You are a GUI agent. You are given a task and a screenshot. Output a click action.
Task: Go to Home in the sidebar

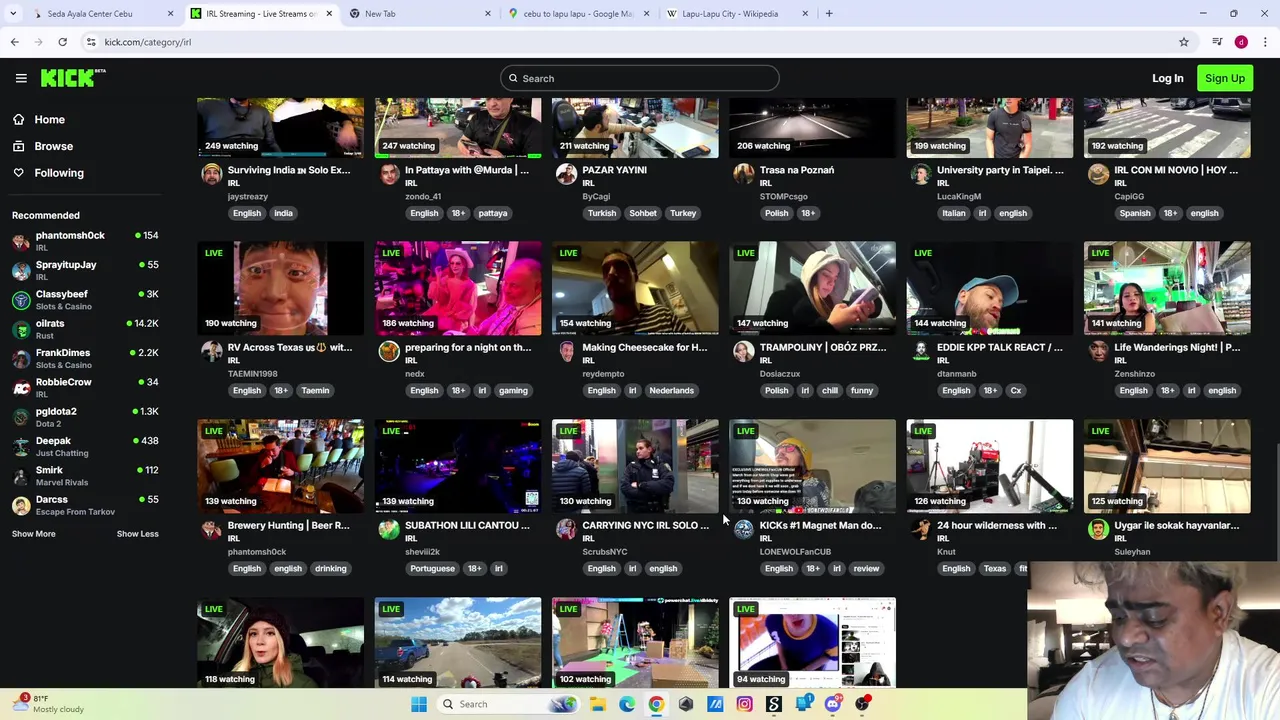pyautogui.click(x=49, y=119)
